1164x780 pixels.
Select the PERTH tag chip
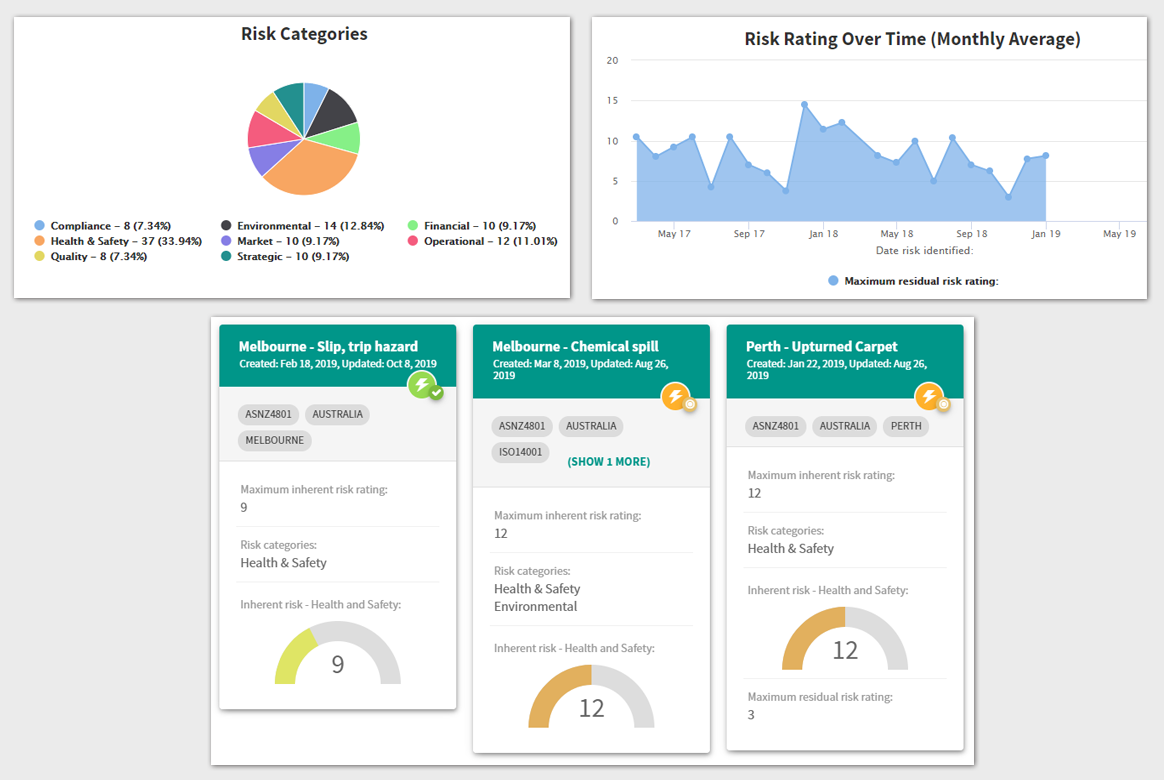click(x=906, y=426)
